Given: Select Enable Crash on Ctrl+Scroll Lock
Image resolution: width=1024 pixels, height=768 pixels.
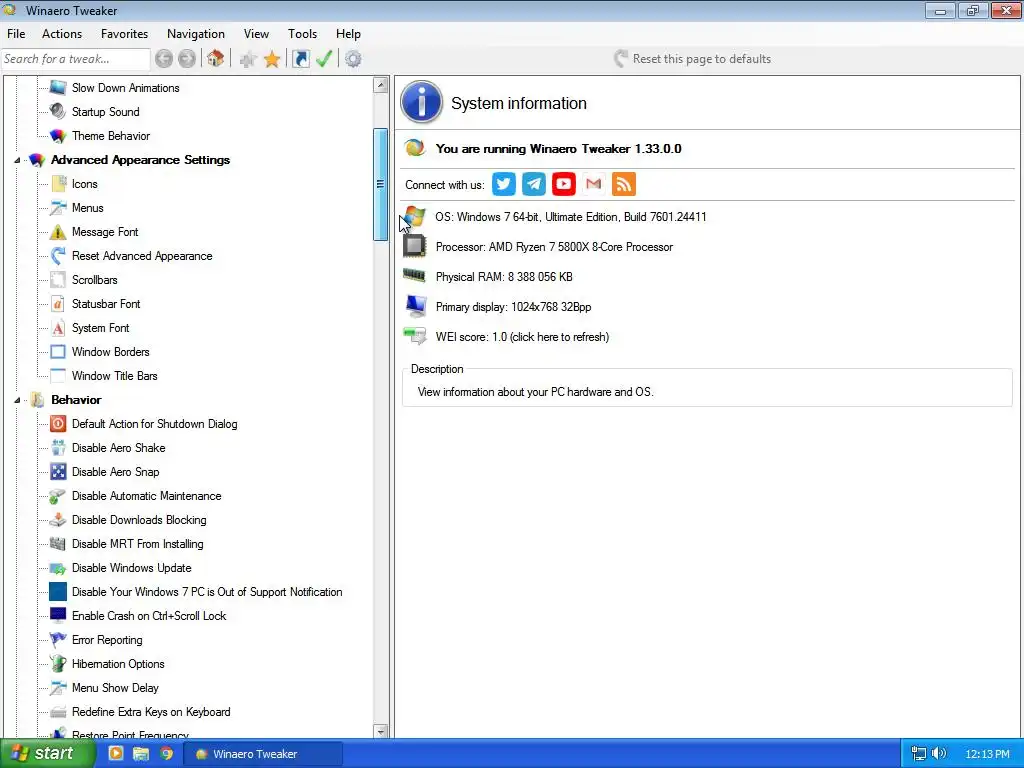Looking at the screenshot, I should 149,616.
